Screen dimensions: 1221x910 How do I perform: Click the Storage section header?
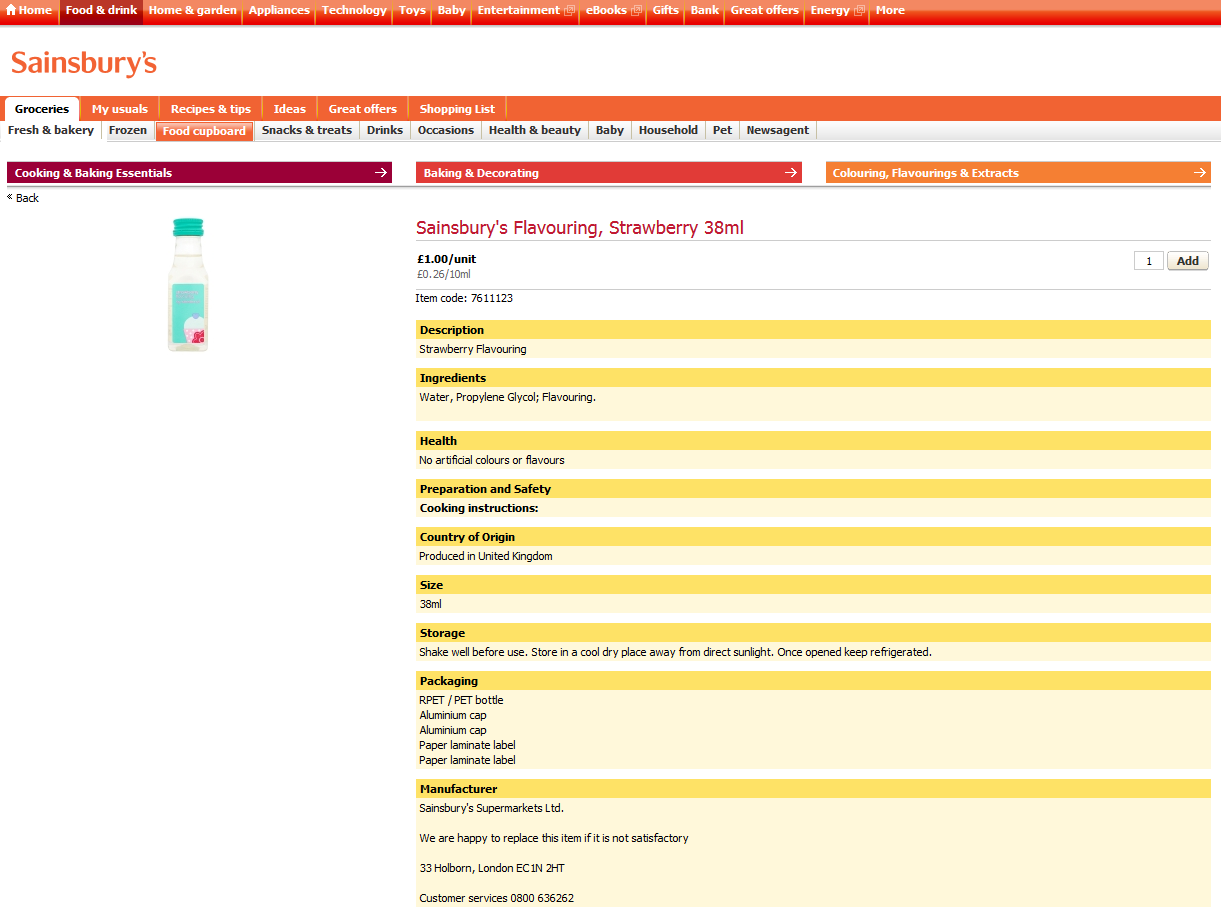point(813,633)
